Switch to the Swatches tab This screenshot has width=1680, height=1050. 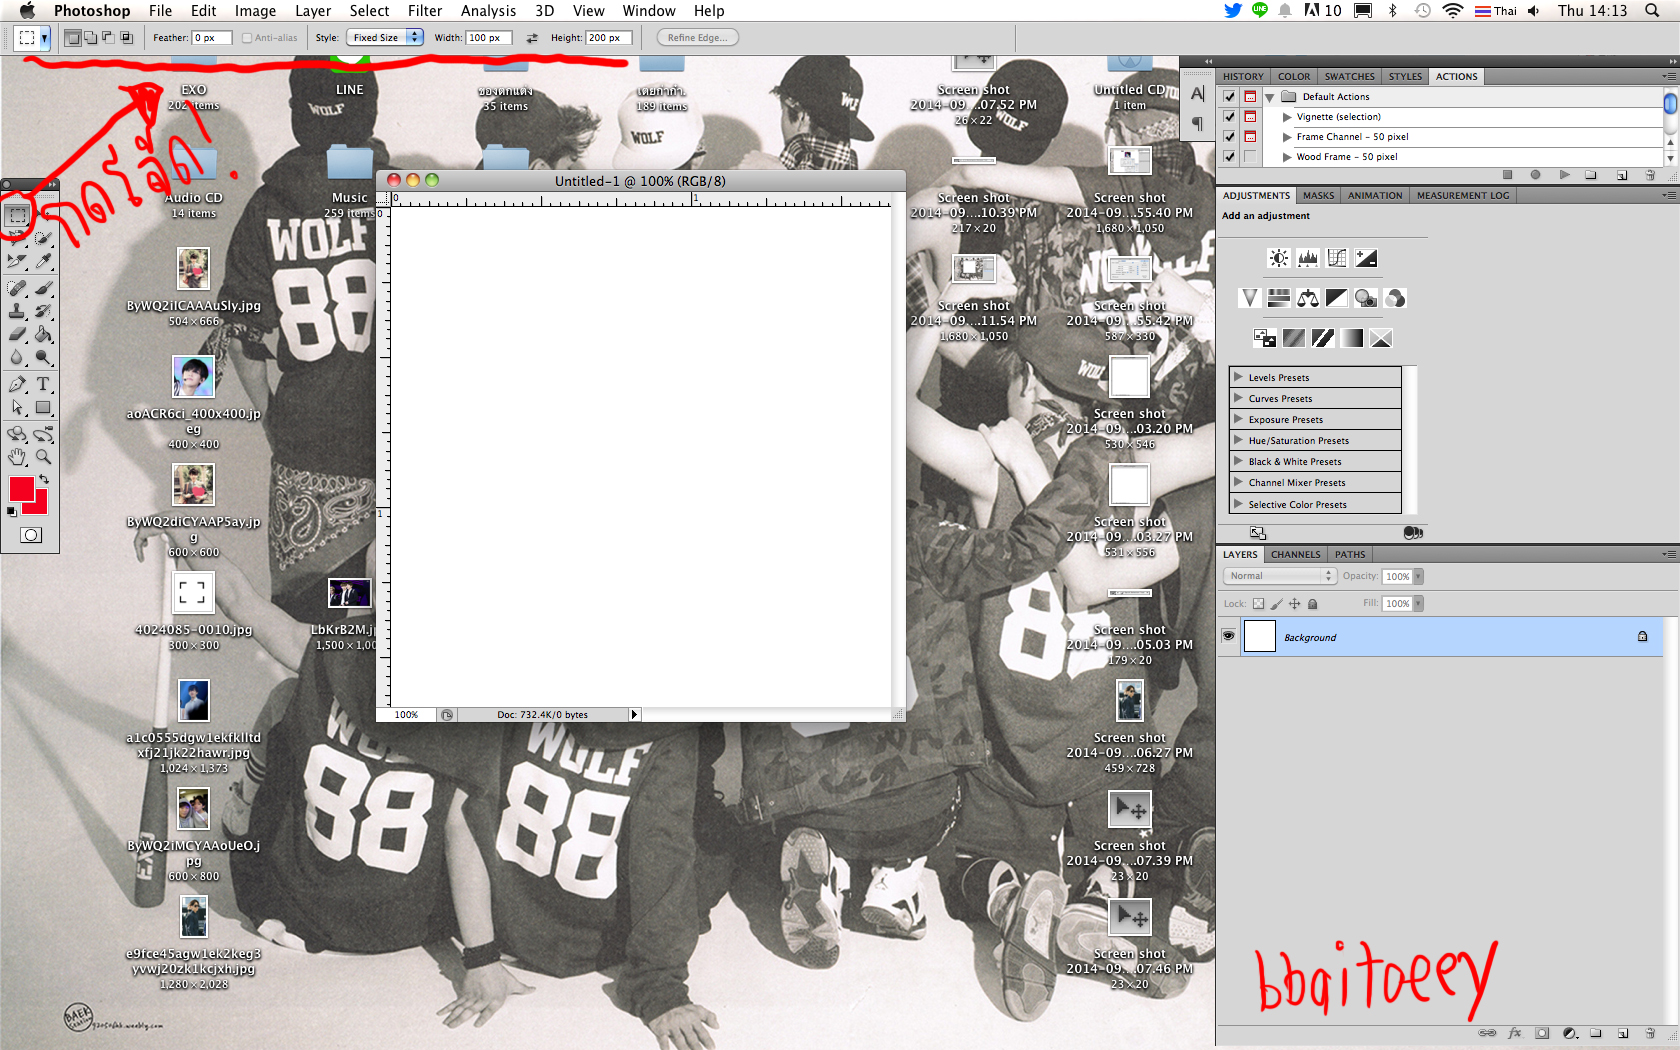pos(1349,77)
